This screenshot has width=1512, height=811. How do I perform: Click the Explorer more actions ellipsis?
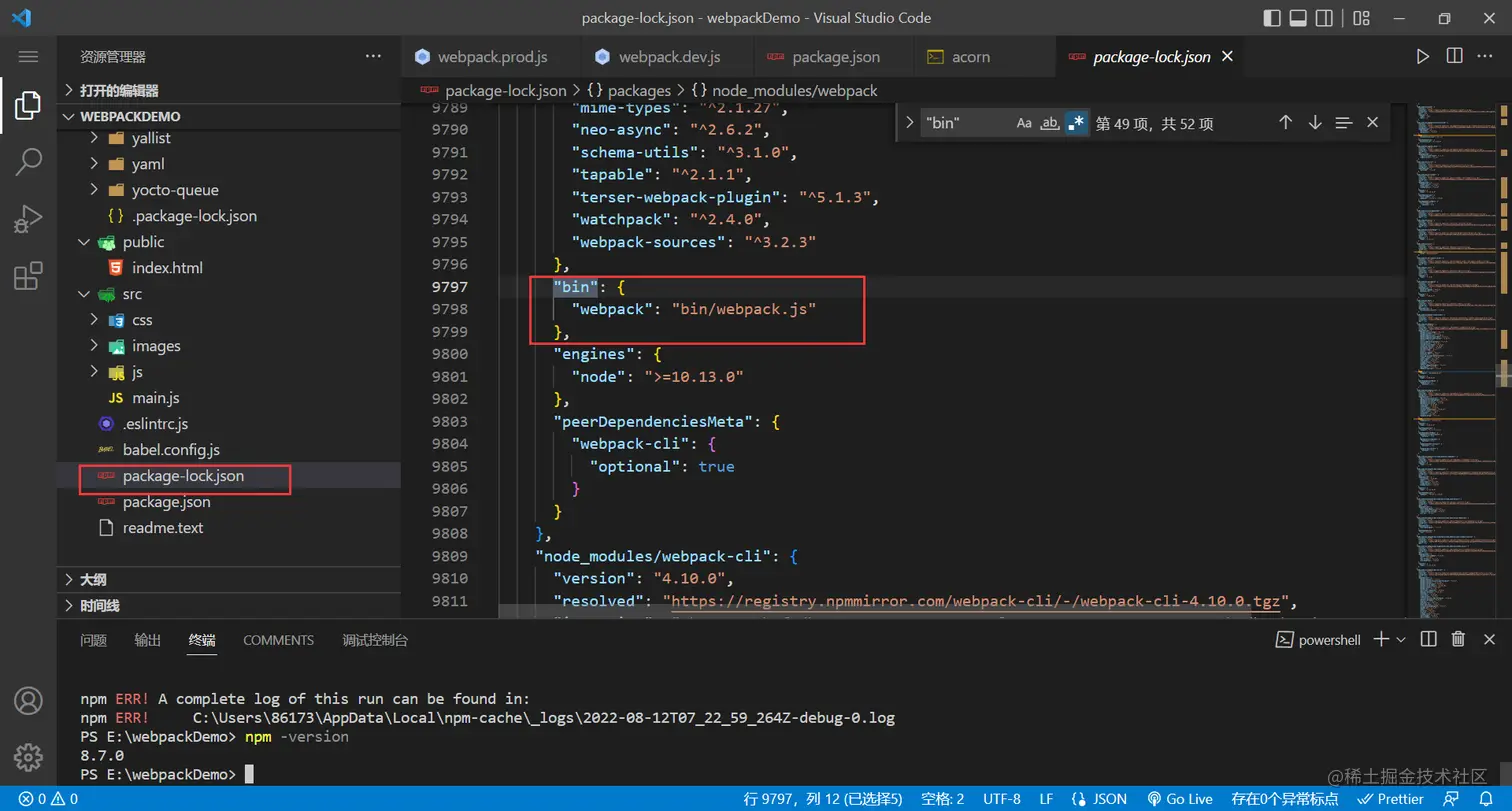pyautogui.click(x=373, y=57)
